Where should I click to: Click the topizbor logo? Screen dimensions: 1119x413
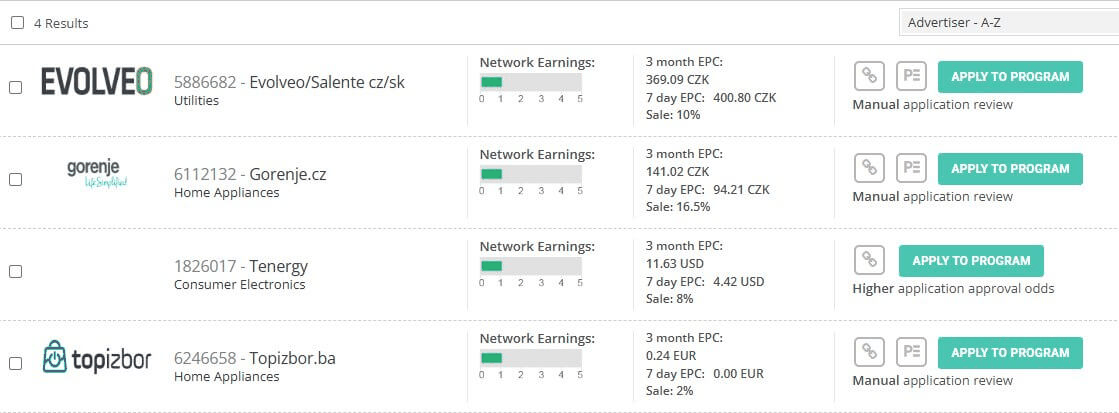(x=97, y=357)
